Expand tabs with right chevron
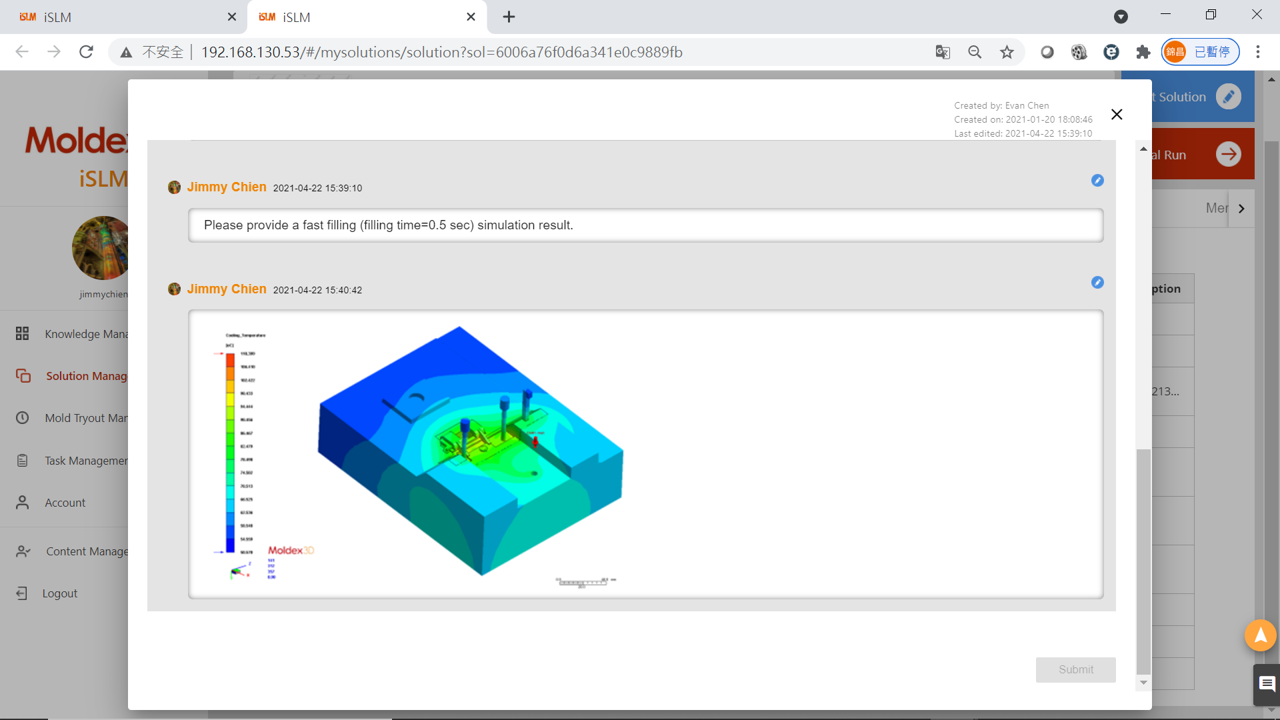Viewport: 1280px width, 720px height. pos(1241,209)
